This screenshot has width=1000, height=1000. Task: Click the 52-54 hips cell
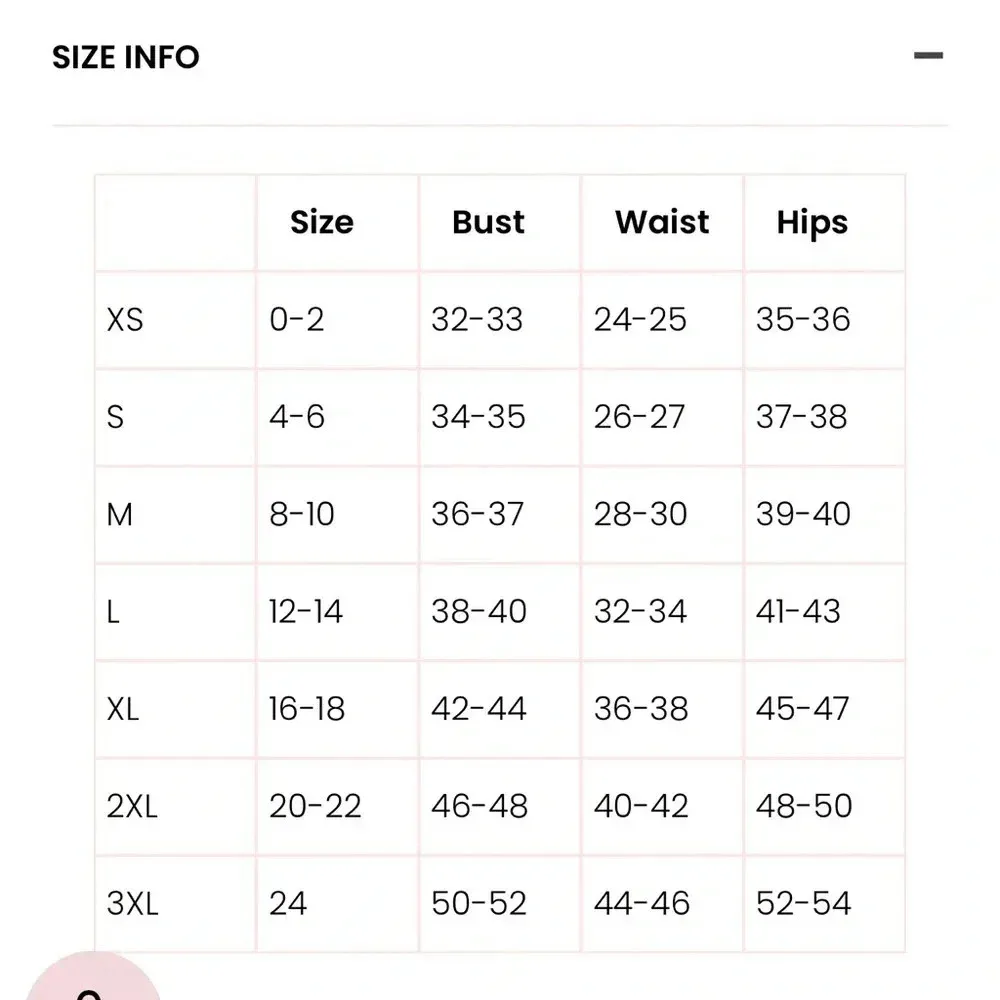803,904
